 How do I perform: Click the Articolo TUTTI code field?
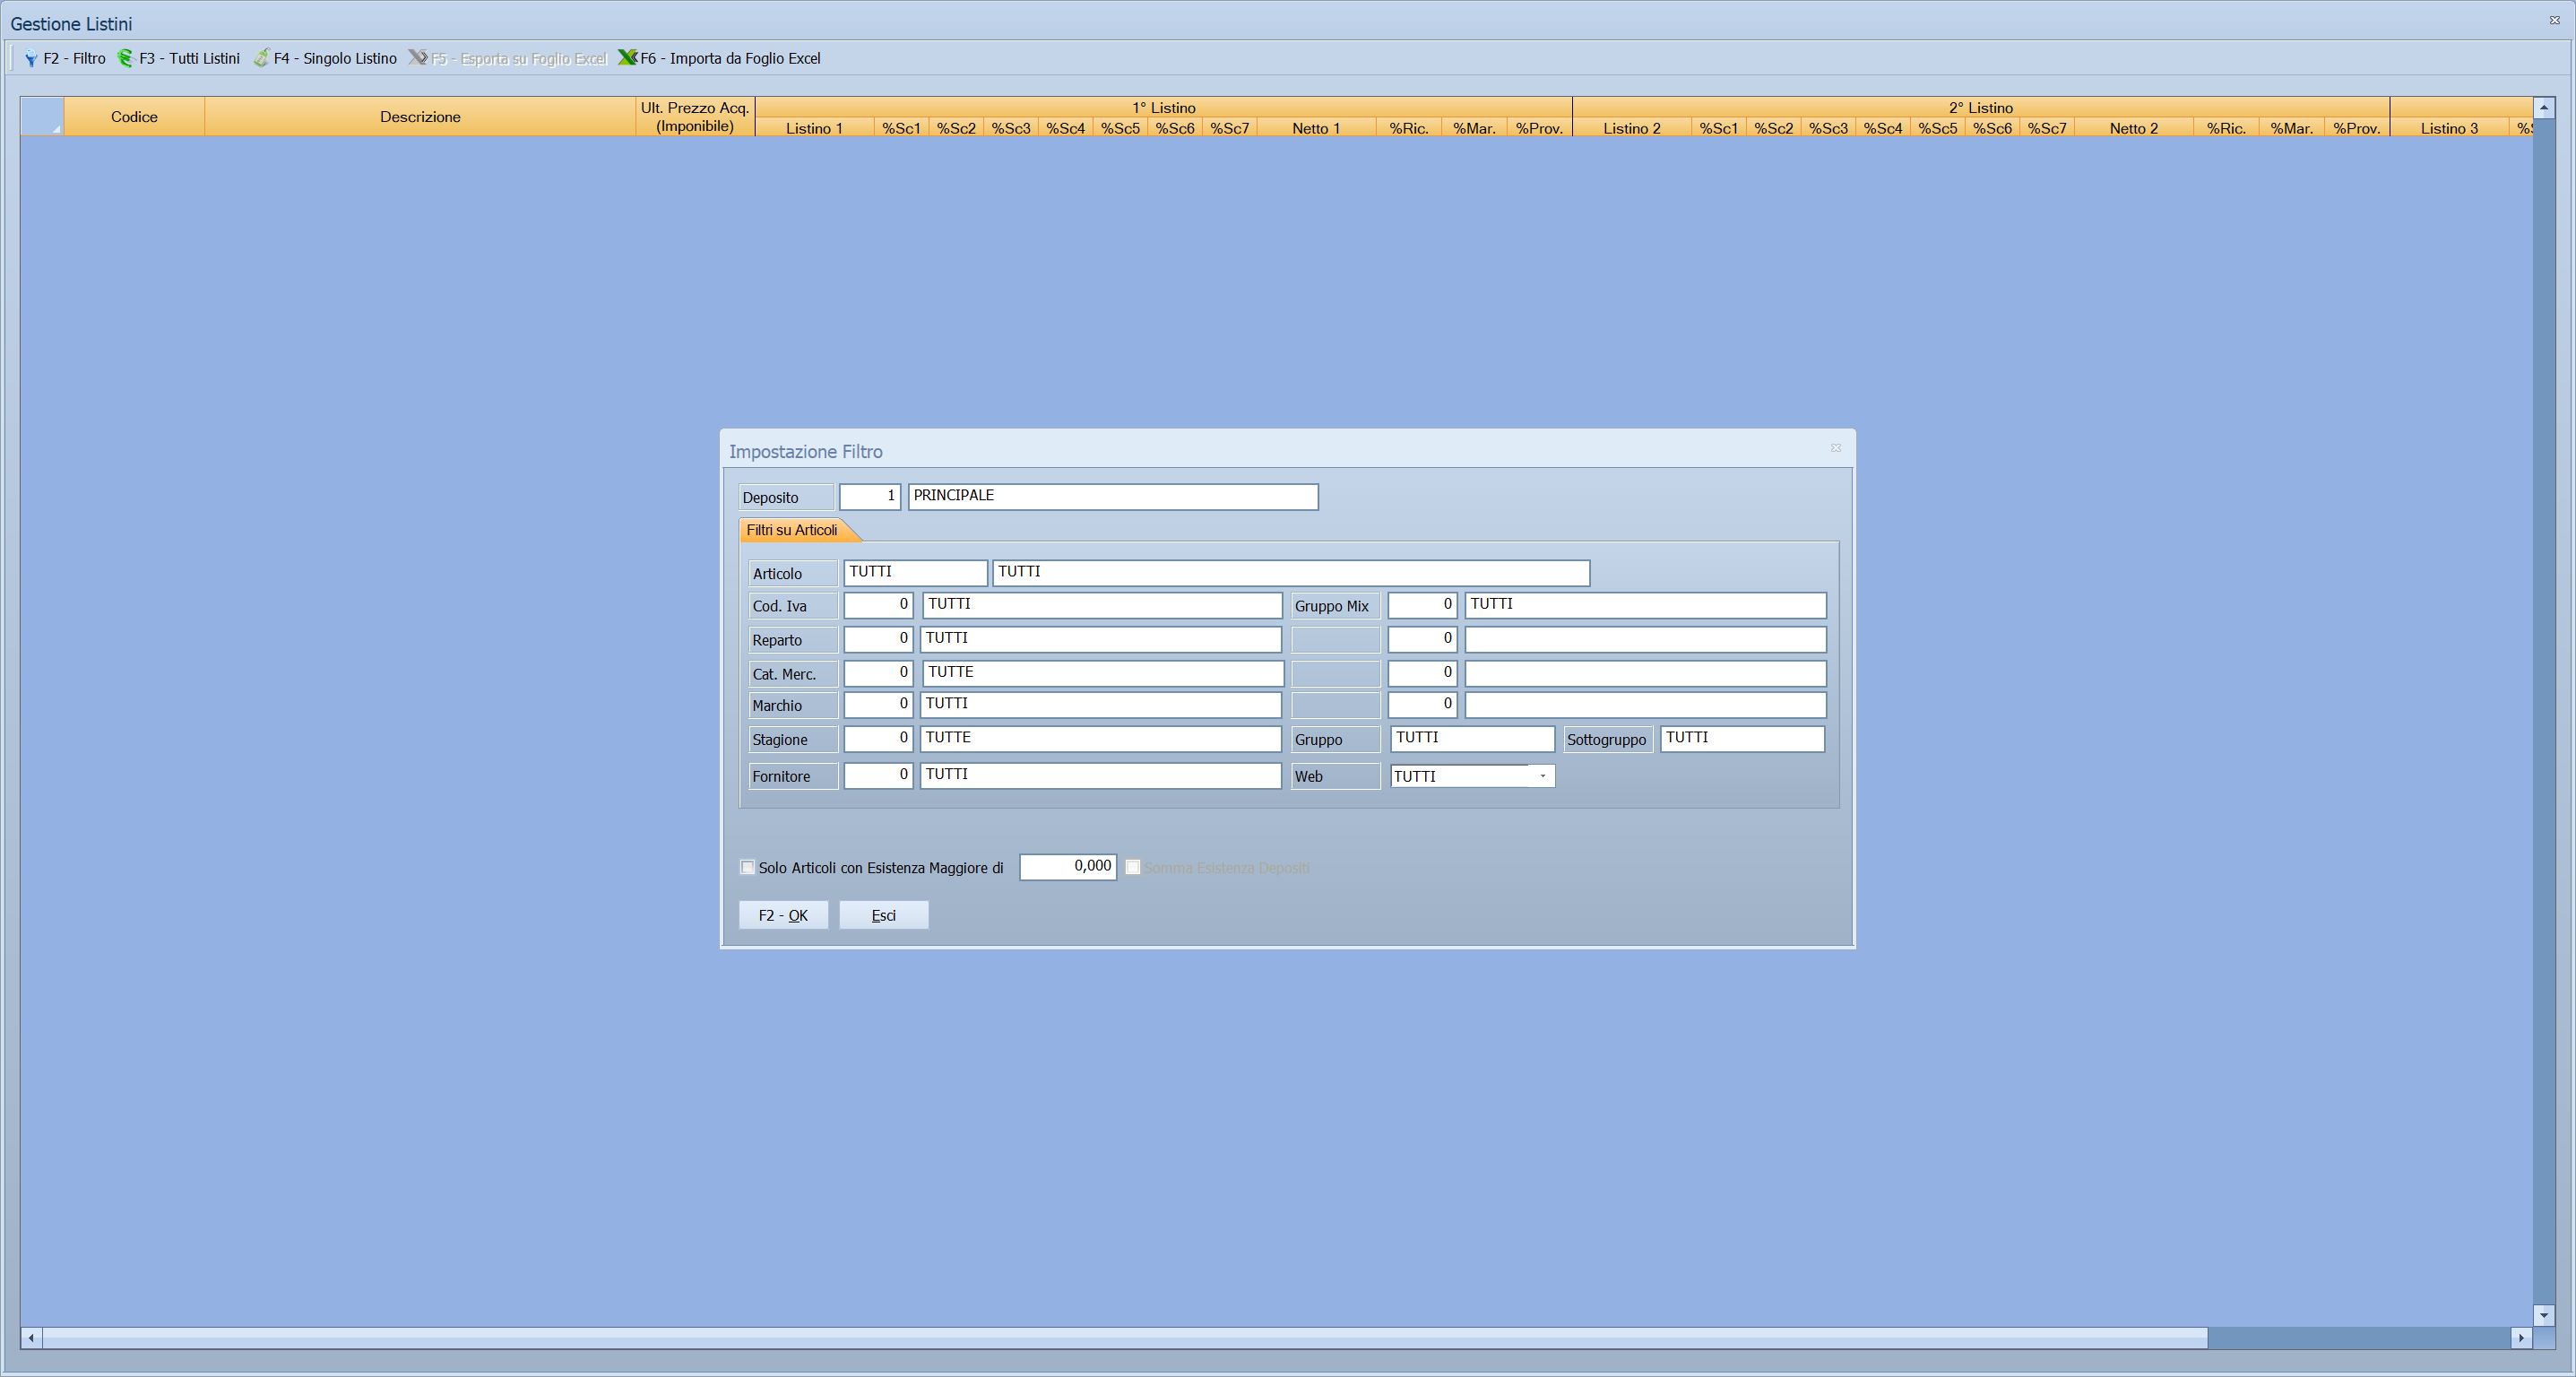(x=915, y=572)
